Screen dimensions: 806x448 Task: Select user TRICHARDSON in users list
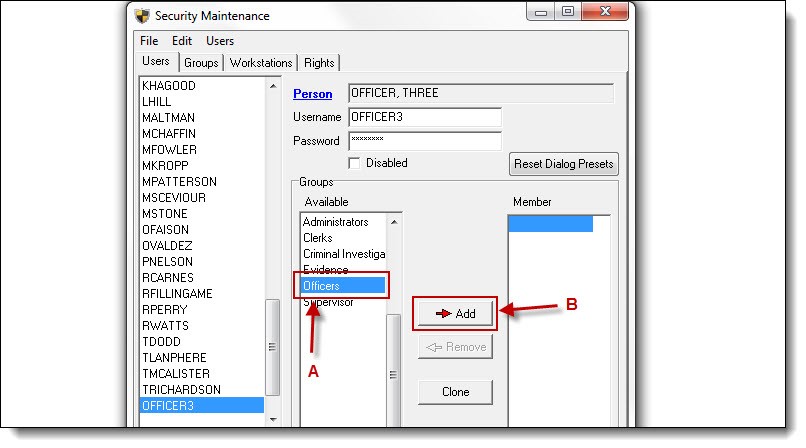[181, 389]
